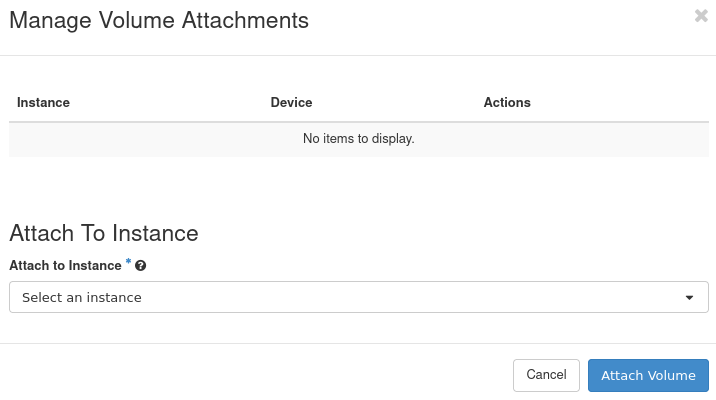Image resolution: width=716 pixels, height=400 pixels.
Task: Click blank footer area left of Cancel
Action: [x=250, y=375]
